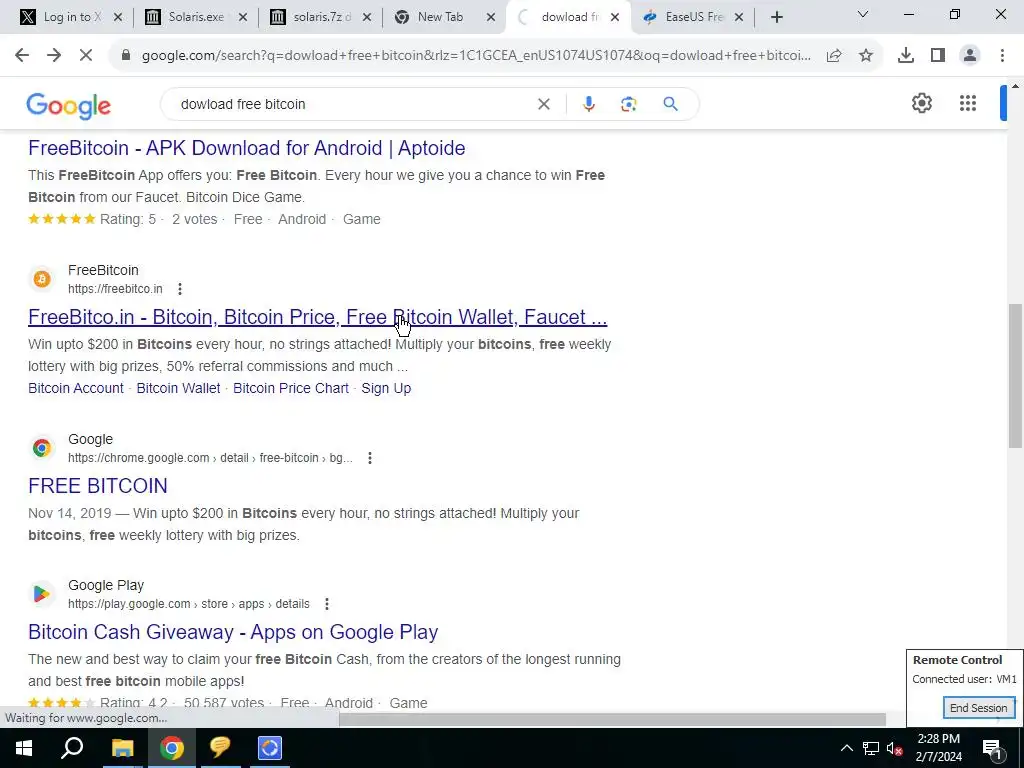Open Windows Start menu
The height and width of the screenshot is (768, 1024).
click(23, 748)
